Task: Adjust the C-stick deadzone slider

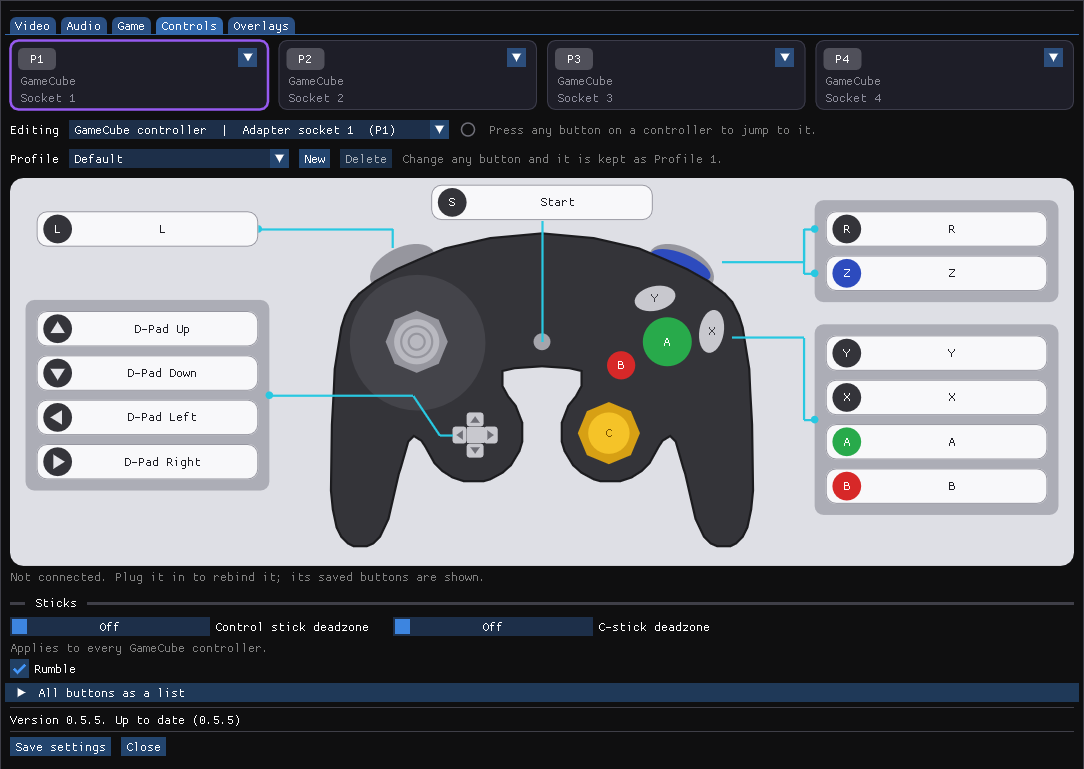Action: click(493, 627)
